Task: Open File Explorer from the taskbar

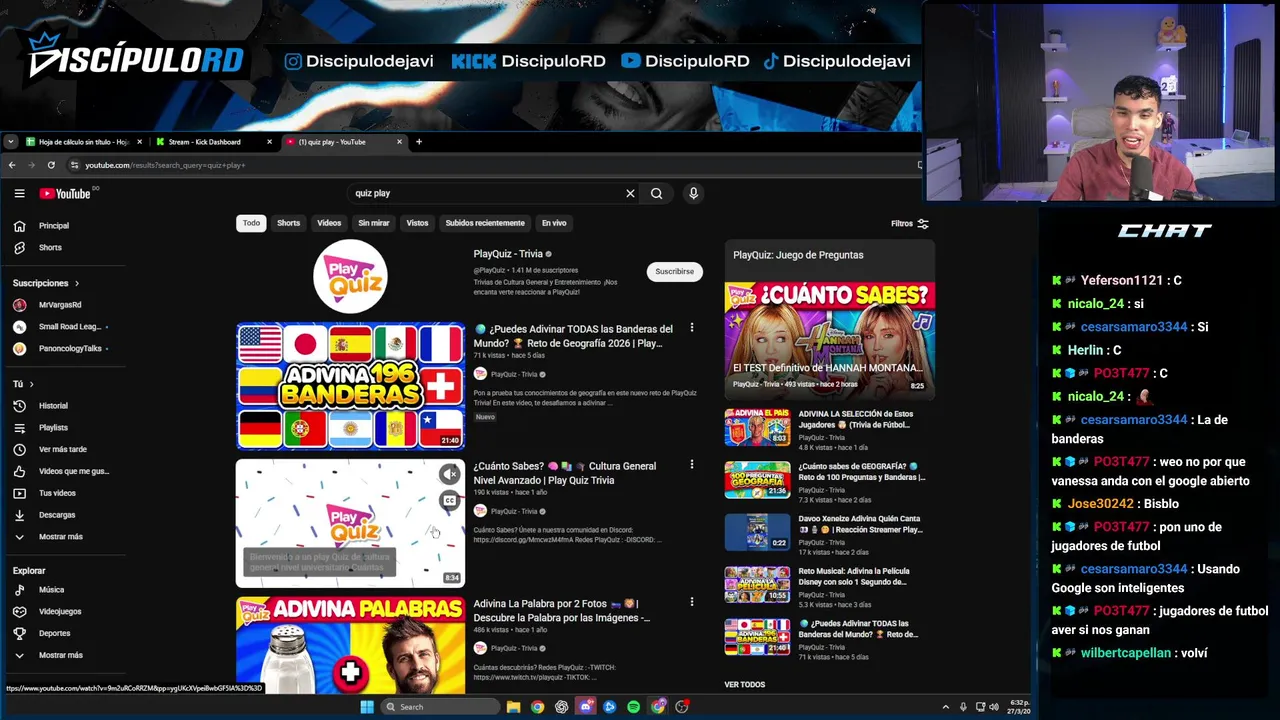Action: tap(513, 707)
